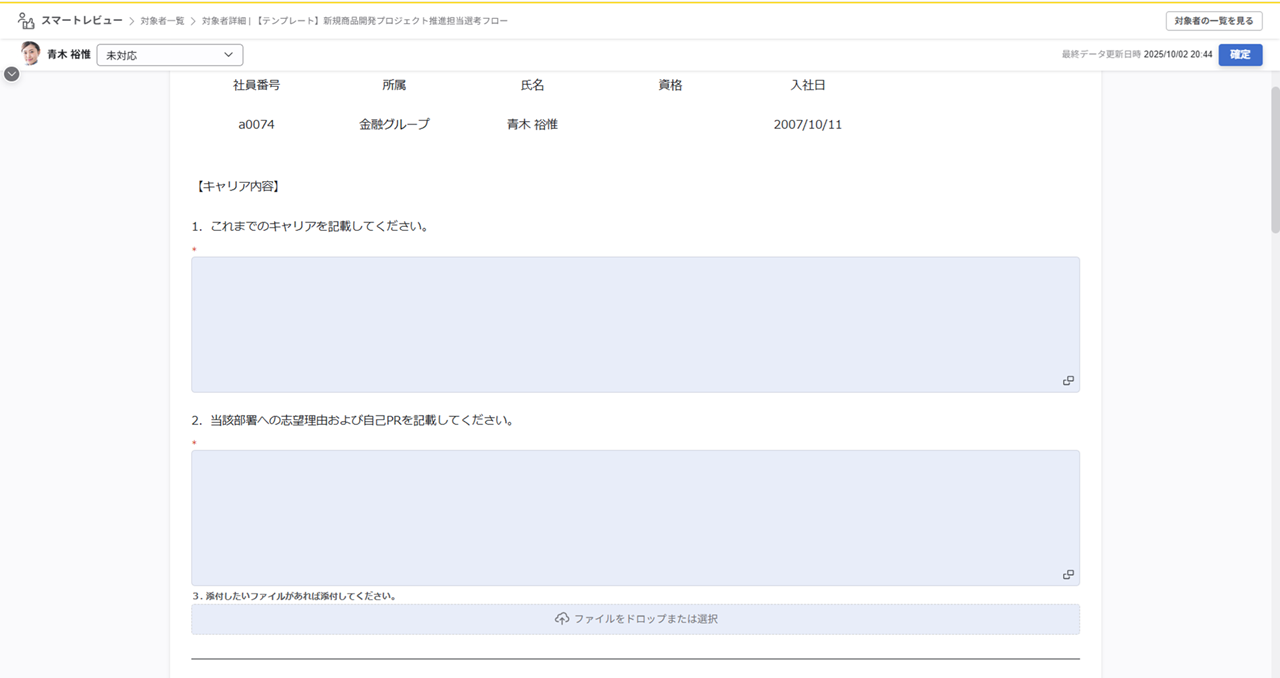Click the chevron arrow inside the status selector
The width and height of the screenshot is (1280, 678).
click(227, 55)
